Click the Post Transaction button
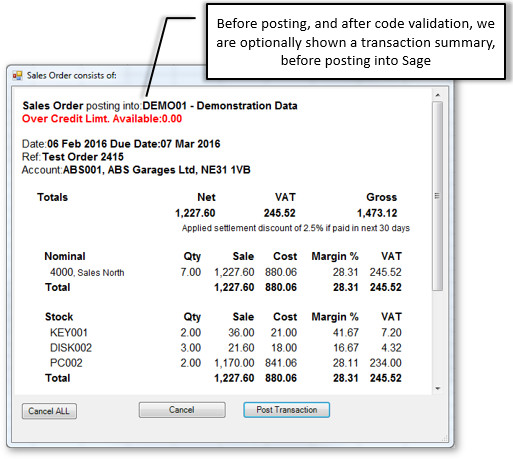 [x=286, y=410]
